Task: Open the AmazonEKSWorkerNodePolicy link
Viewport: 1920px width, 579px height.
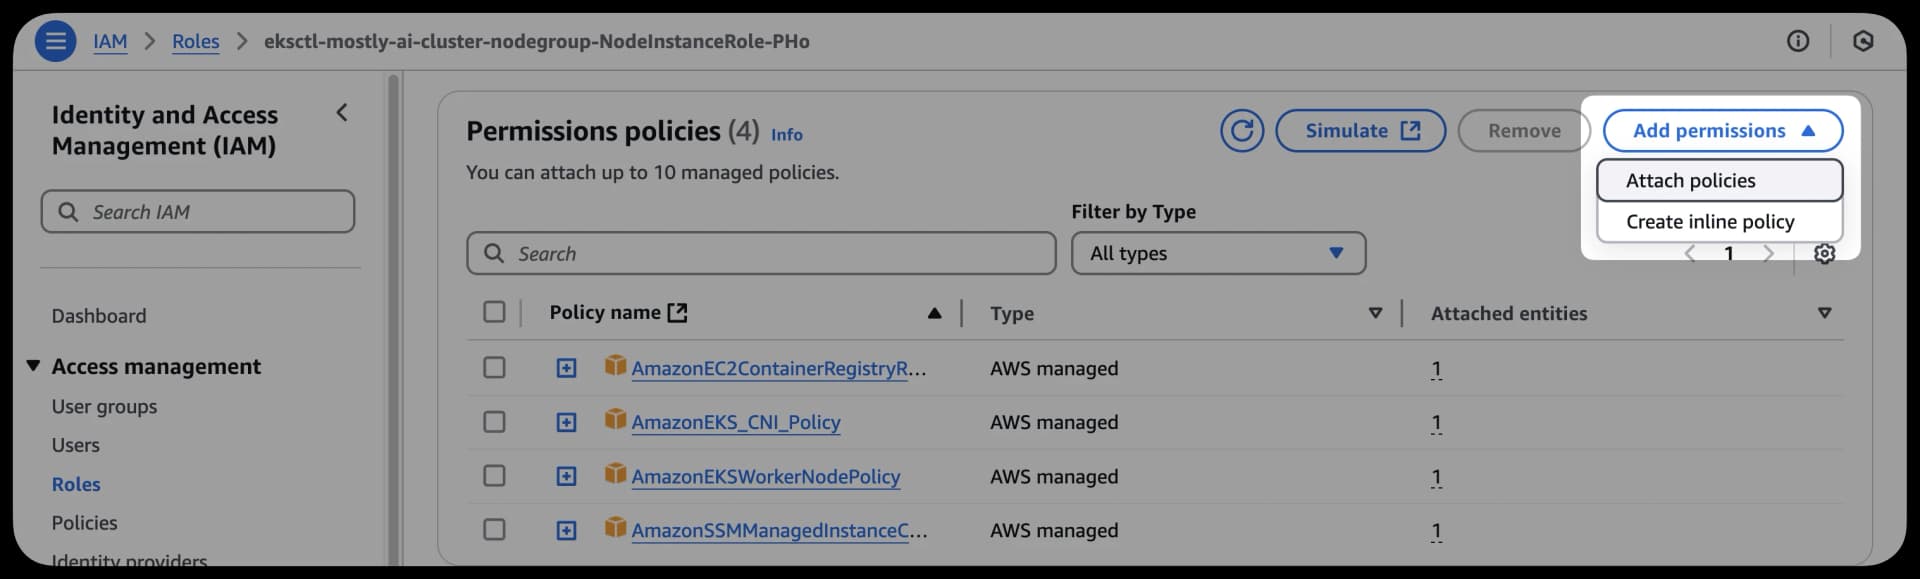Action: (766, 476)
